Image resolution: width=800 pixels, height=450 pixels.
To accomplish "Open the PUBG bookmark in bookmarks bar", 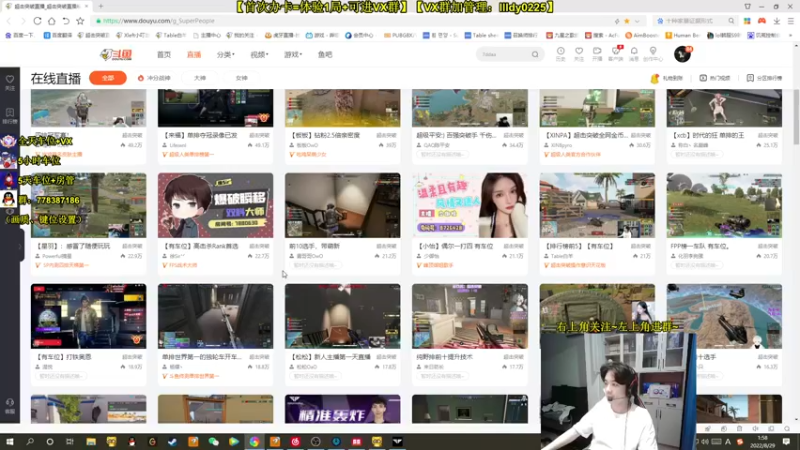I will [401, 35].
